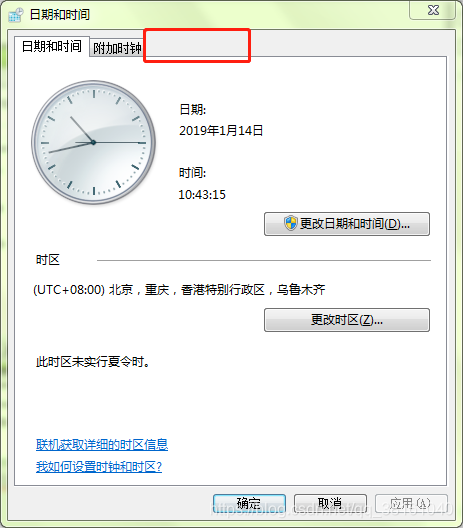Click the shield icon on change date button
The width and height of the screenshot is (463, 528).
pyautogui.click(x=290, y=223)
